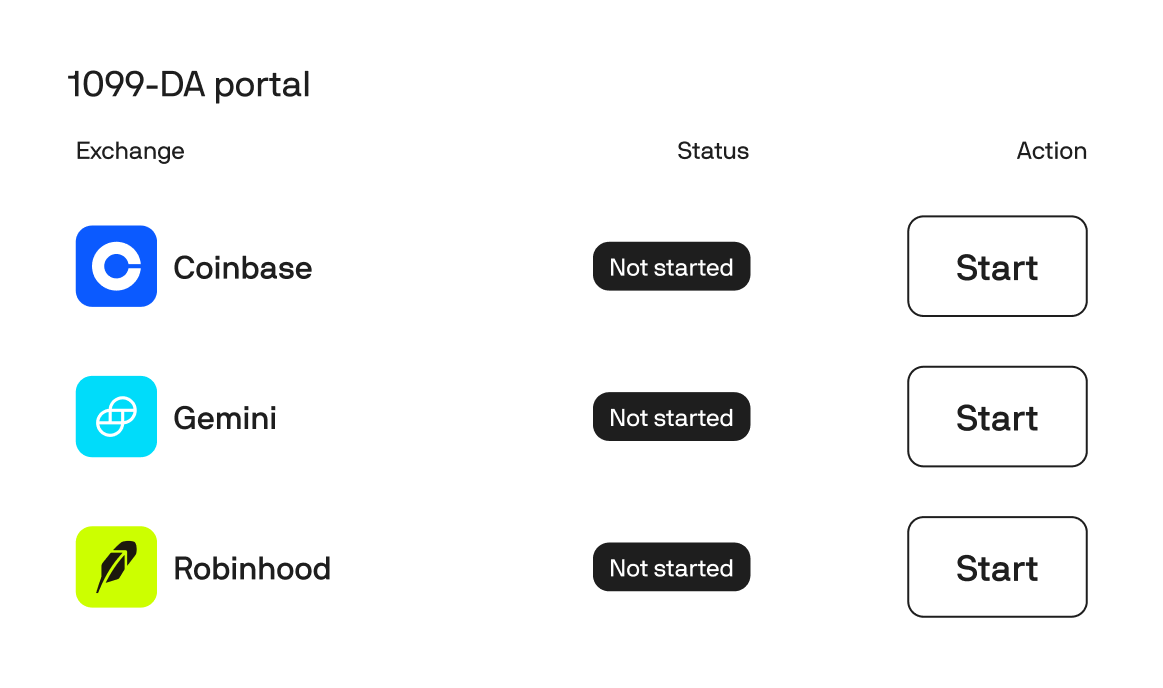1163x688 pixels.
Task: Click the Coinbase exchange name
Action: coord(243,268)
